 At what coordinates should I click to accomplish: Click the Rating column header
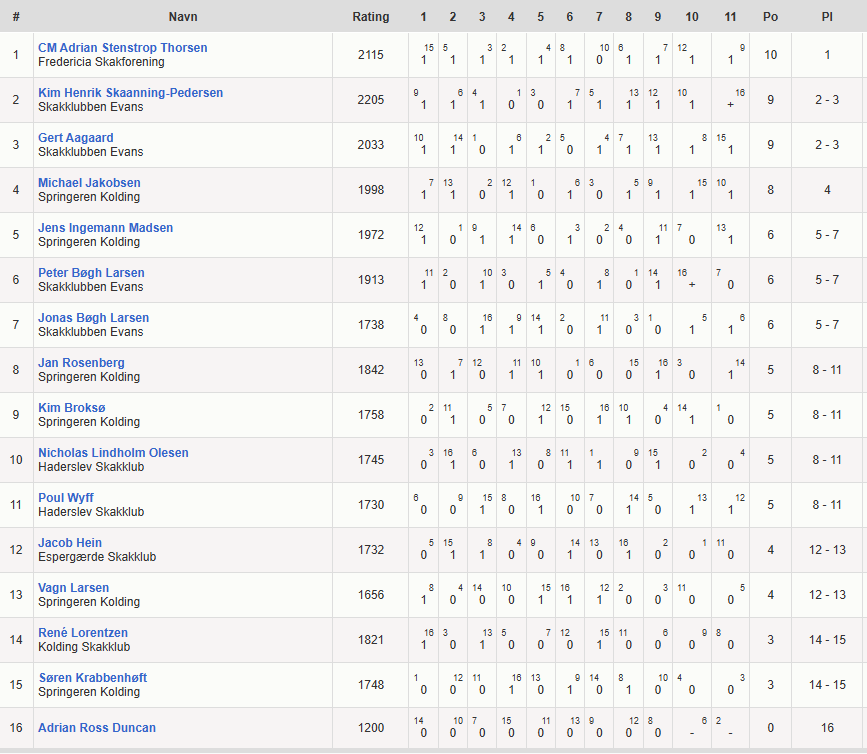[x=370, y=17]
